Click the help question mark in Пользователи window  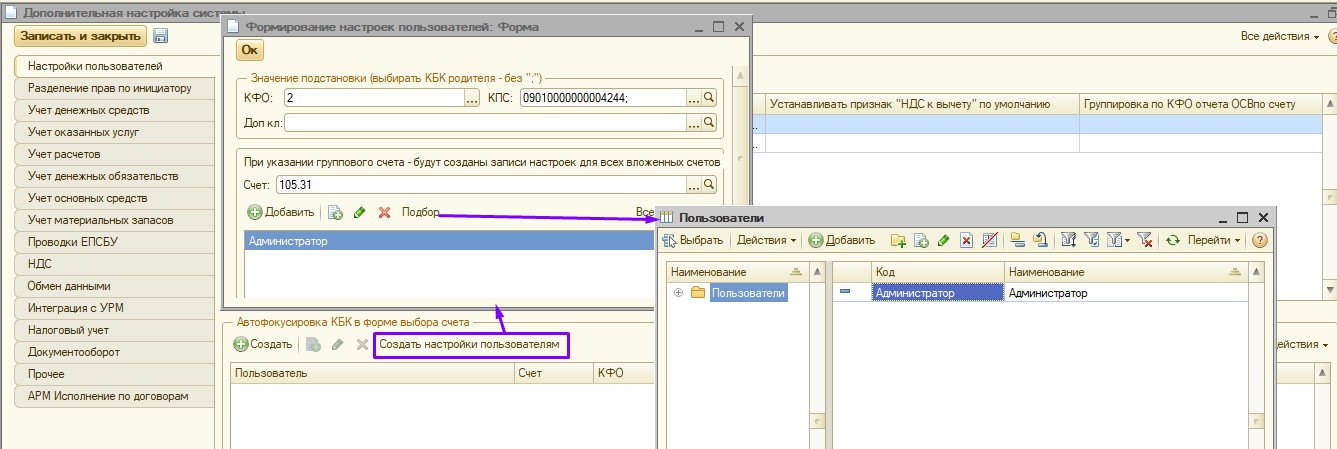coord(1259,240)
